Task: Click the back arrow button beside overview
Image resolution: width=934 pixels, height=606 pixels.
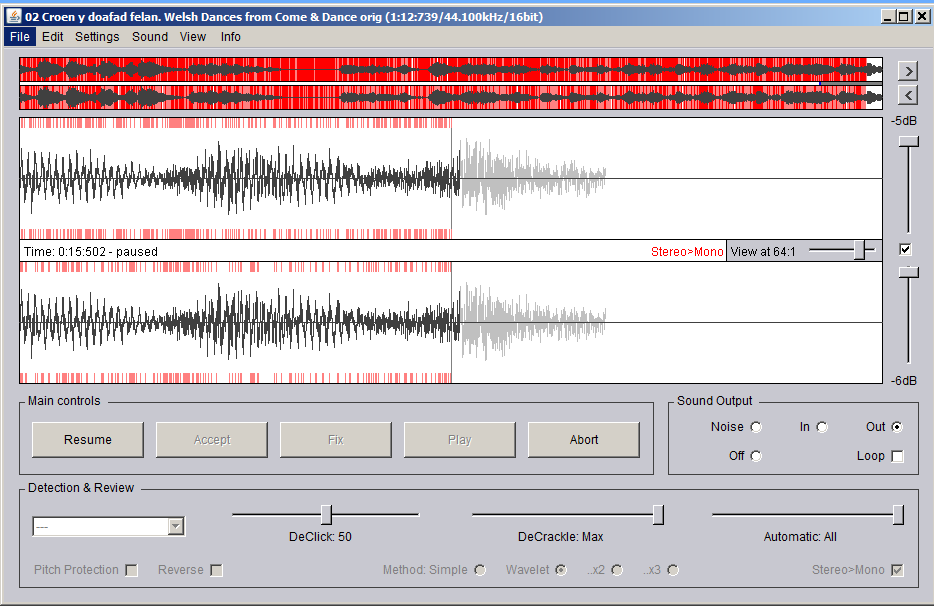Action: [907, 95]
